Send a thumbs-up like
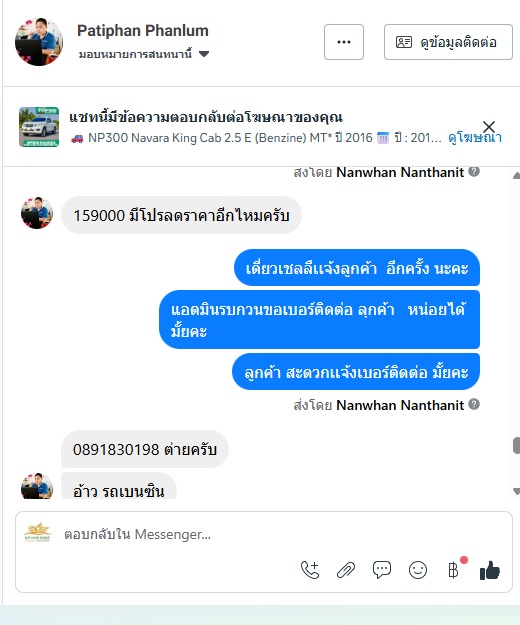The image size is (520, 625). (x=490, y=570)
